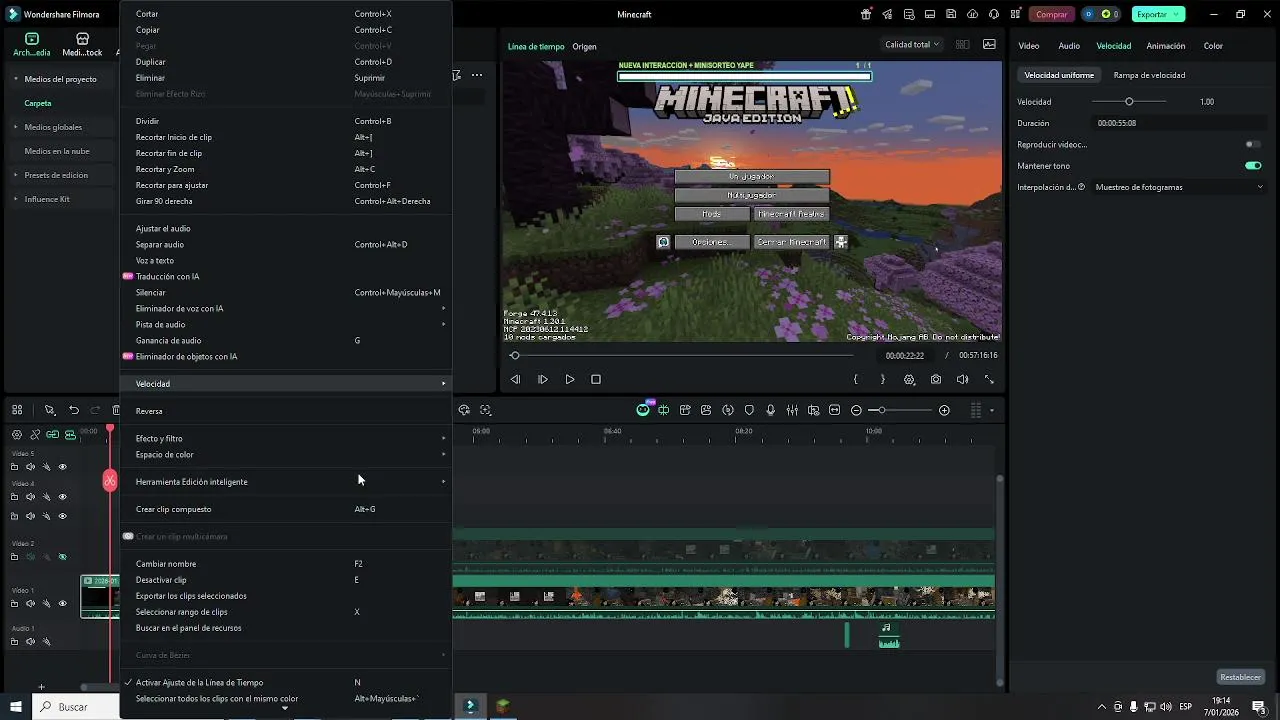The image size is (1280, 720).
Task: Click the timeline zoom slider handle
Action: (881, 410)
